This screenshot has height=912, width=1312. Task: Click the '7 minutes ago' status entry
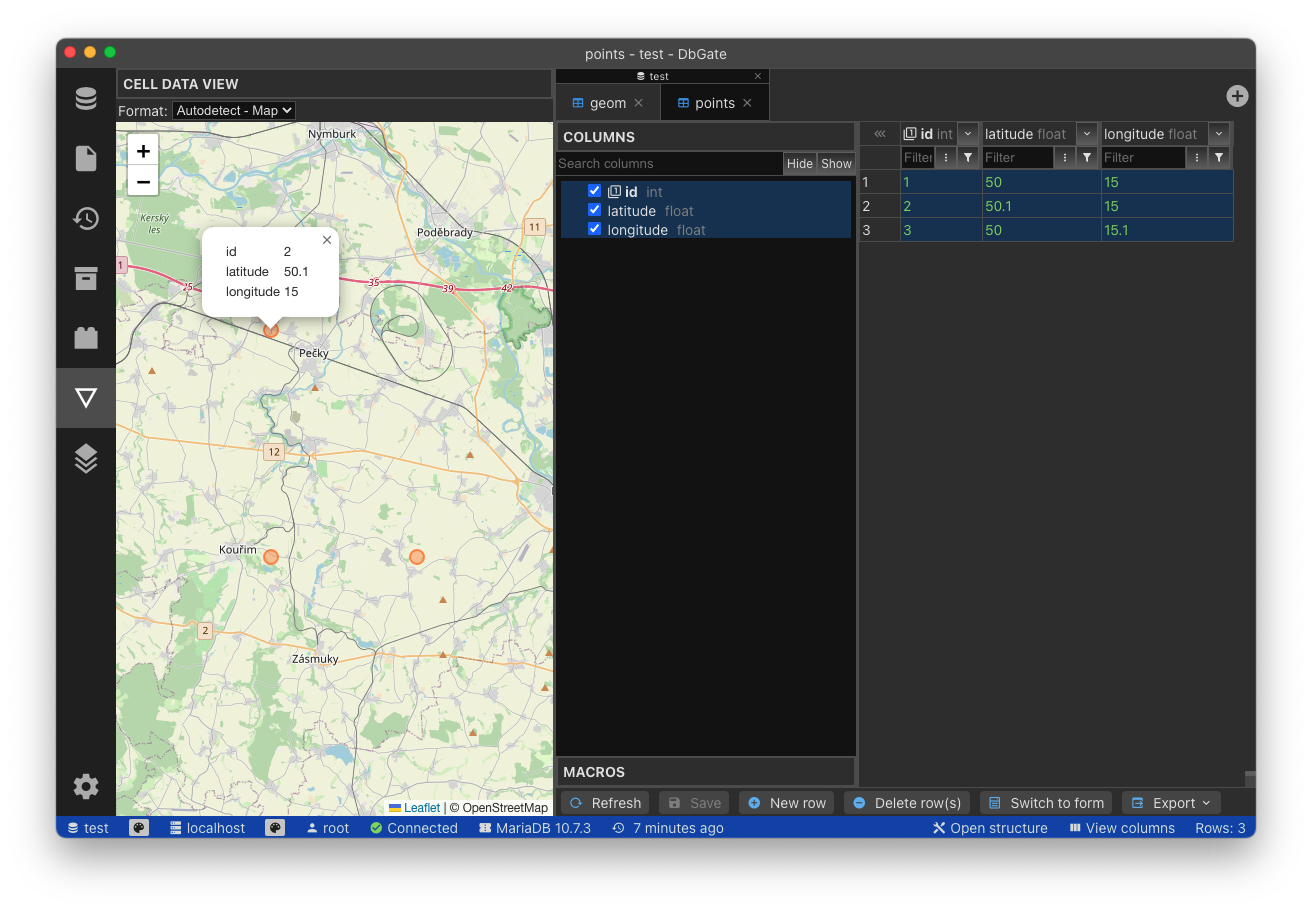668,828
